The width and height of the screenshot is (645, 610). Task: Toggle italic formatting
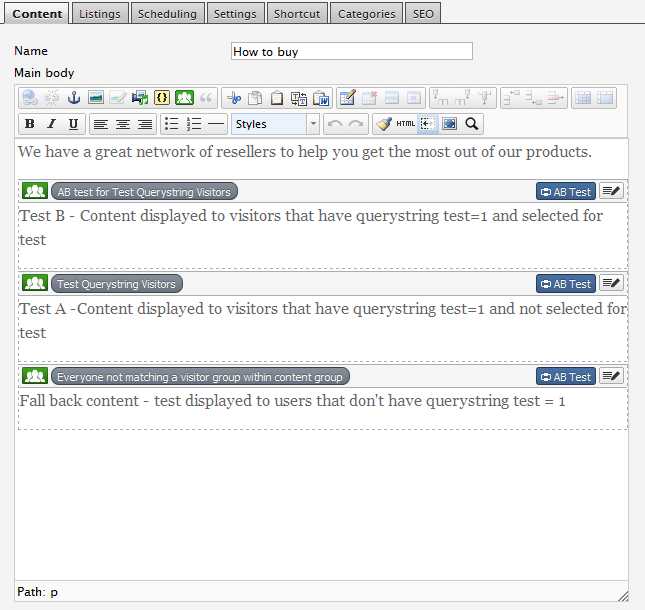tap(52, 124)
